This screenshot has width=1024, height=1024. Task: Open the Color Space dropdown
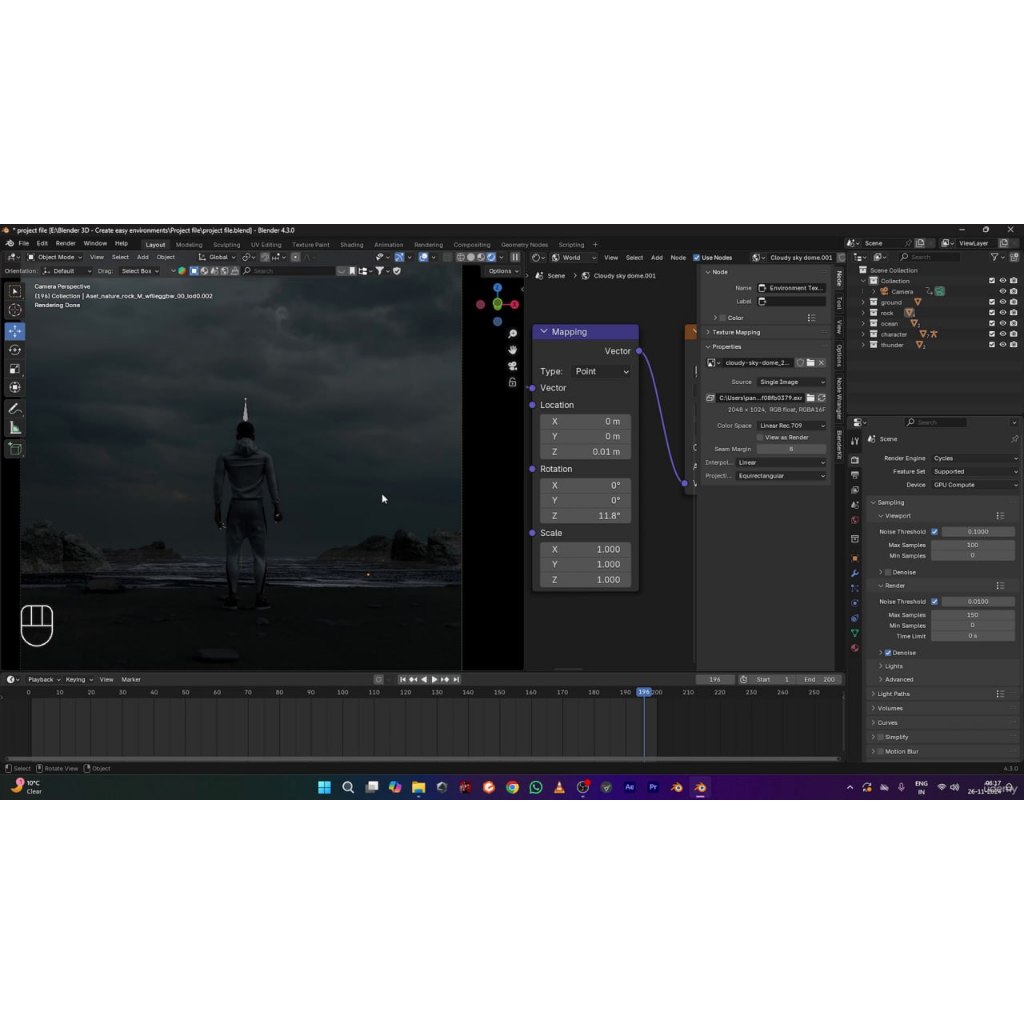(x=792, y=426)
